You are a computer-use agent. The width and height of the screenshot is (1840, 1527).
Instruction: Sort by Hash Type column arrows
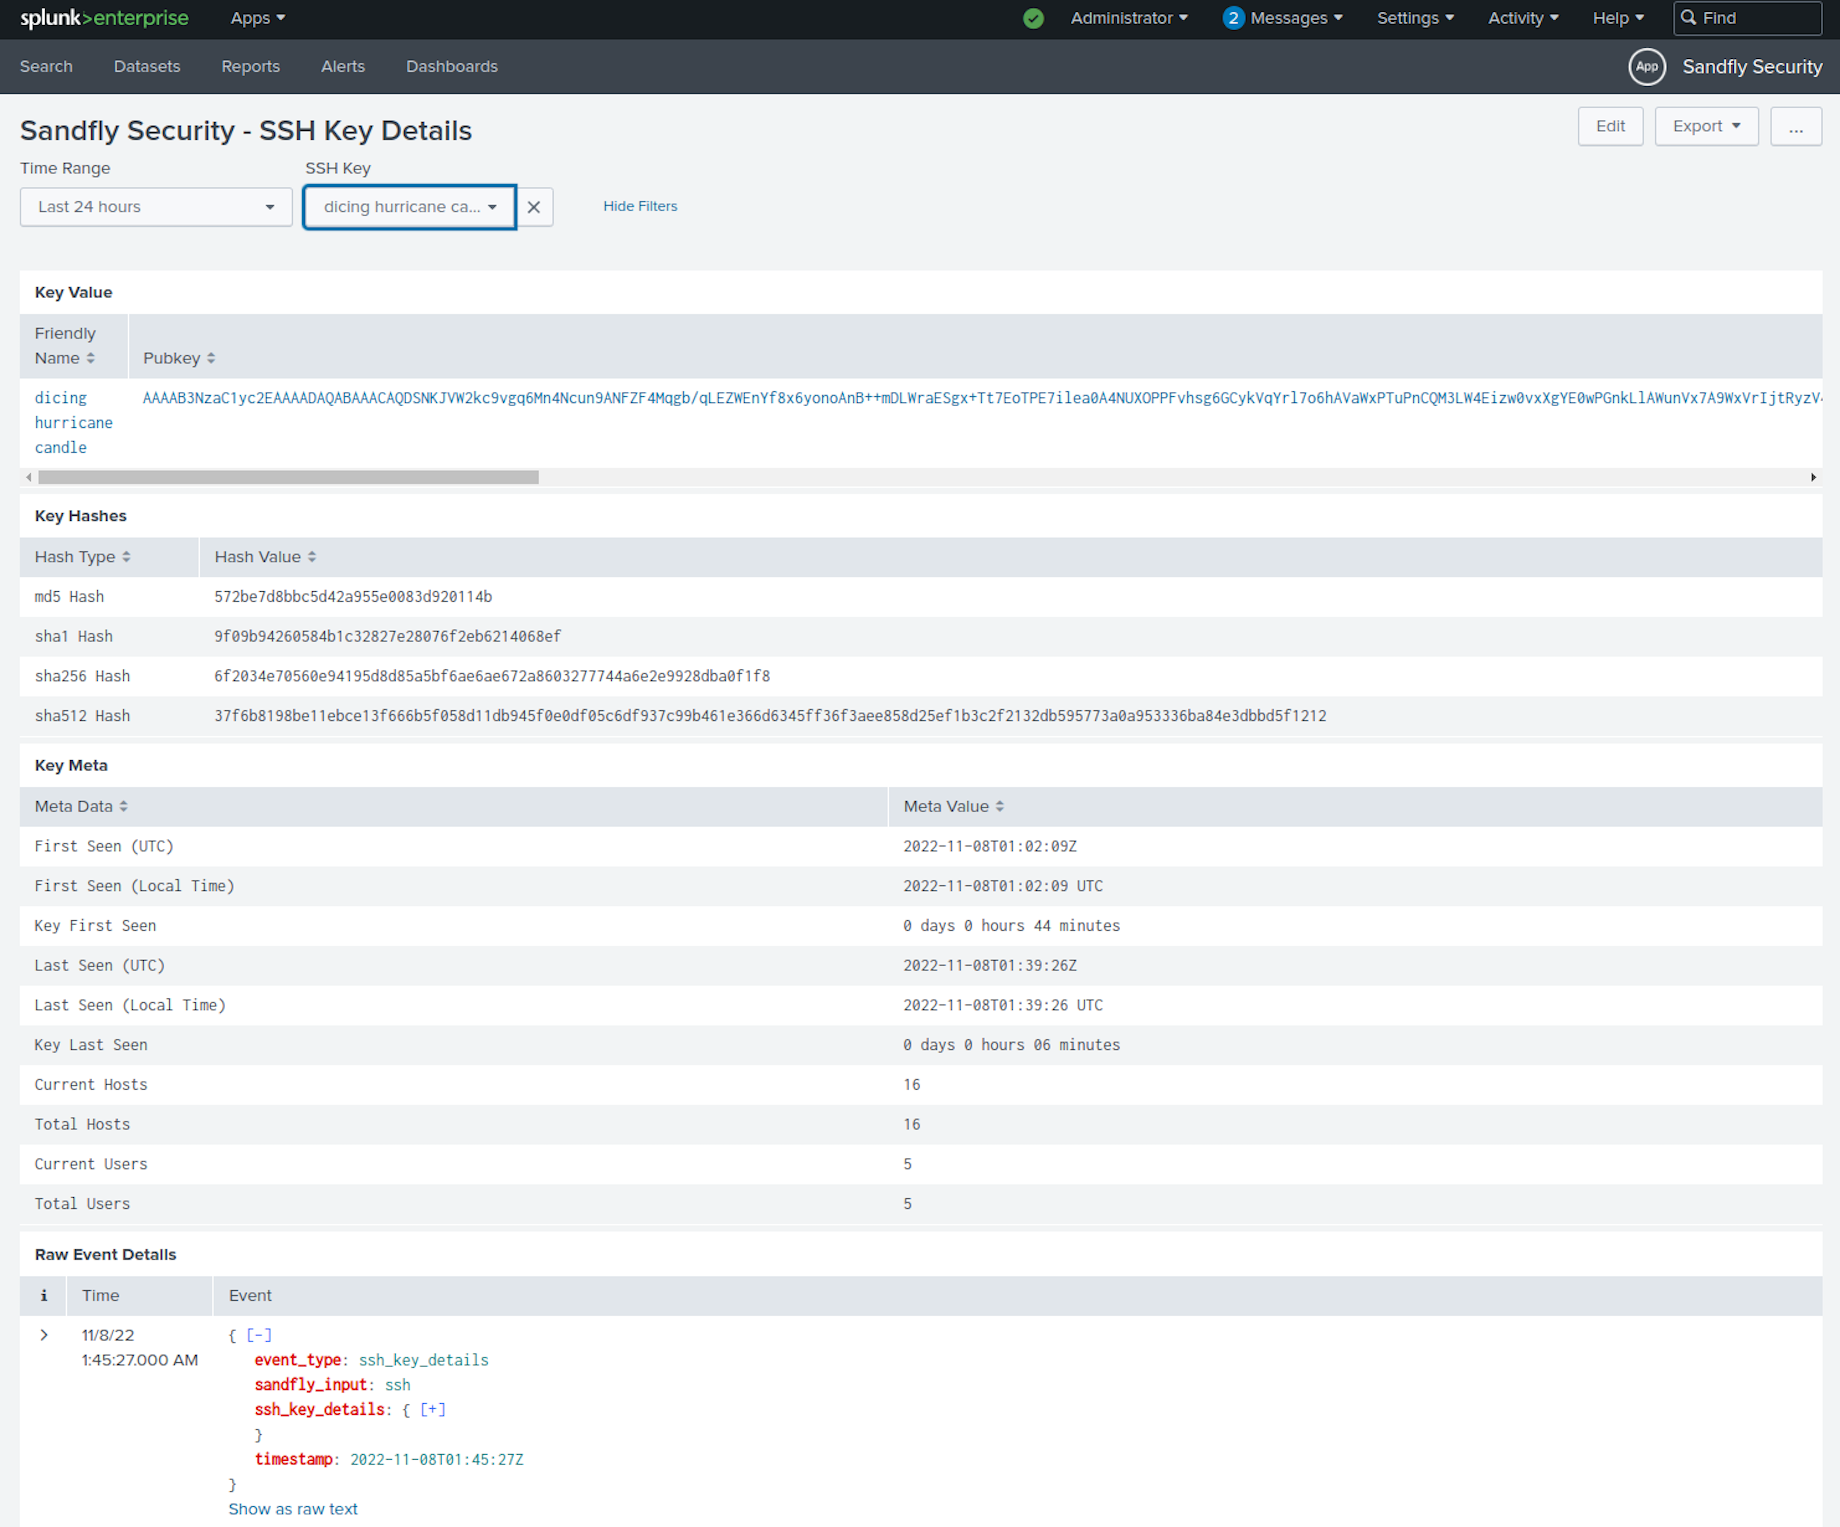coord(126,557)
